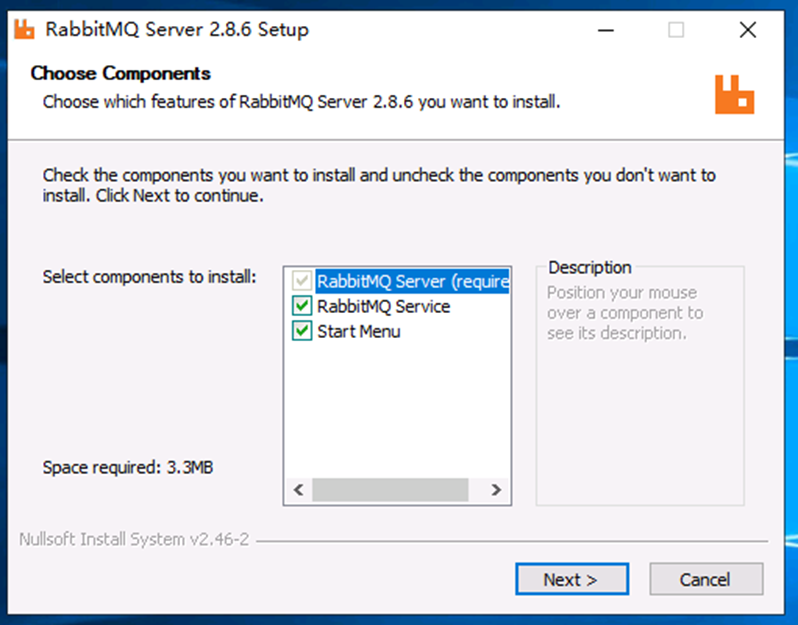
Task: Click the large orange RabbitMQ logo
Action: (x=734, y=95)
